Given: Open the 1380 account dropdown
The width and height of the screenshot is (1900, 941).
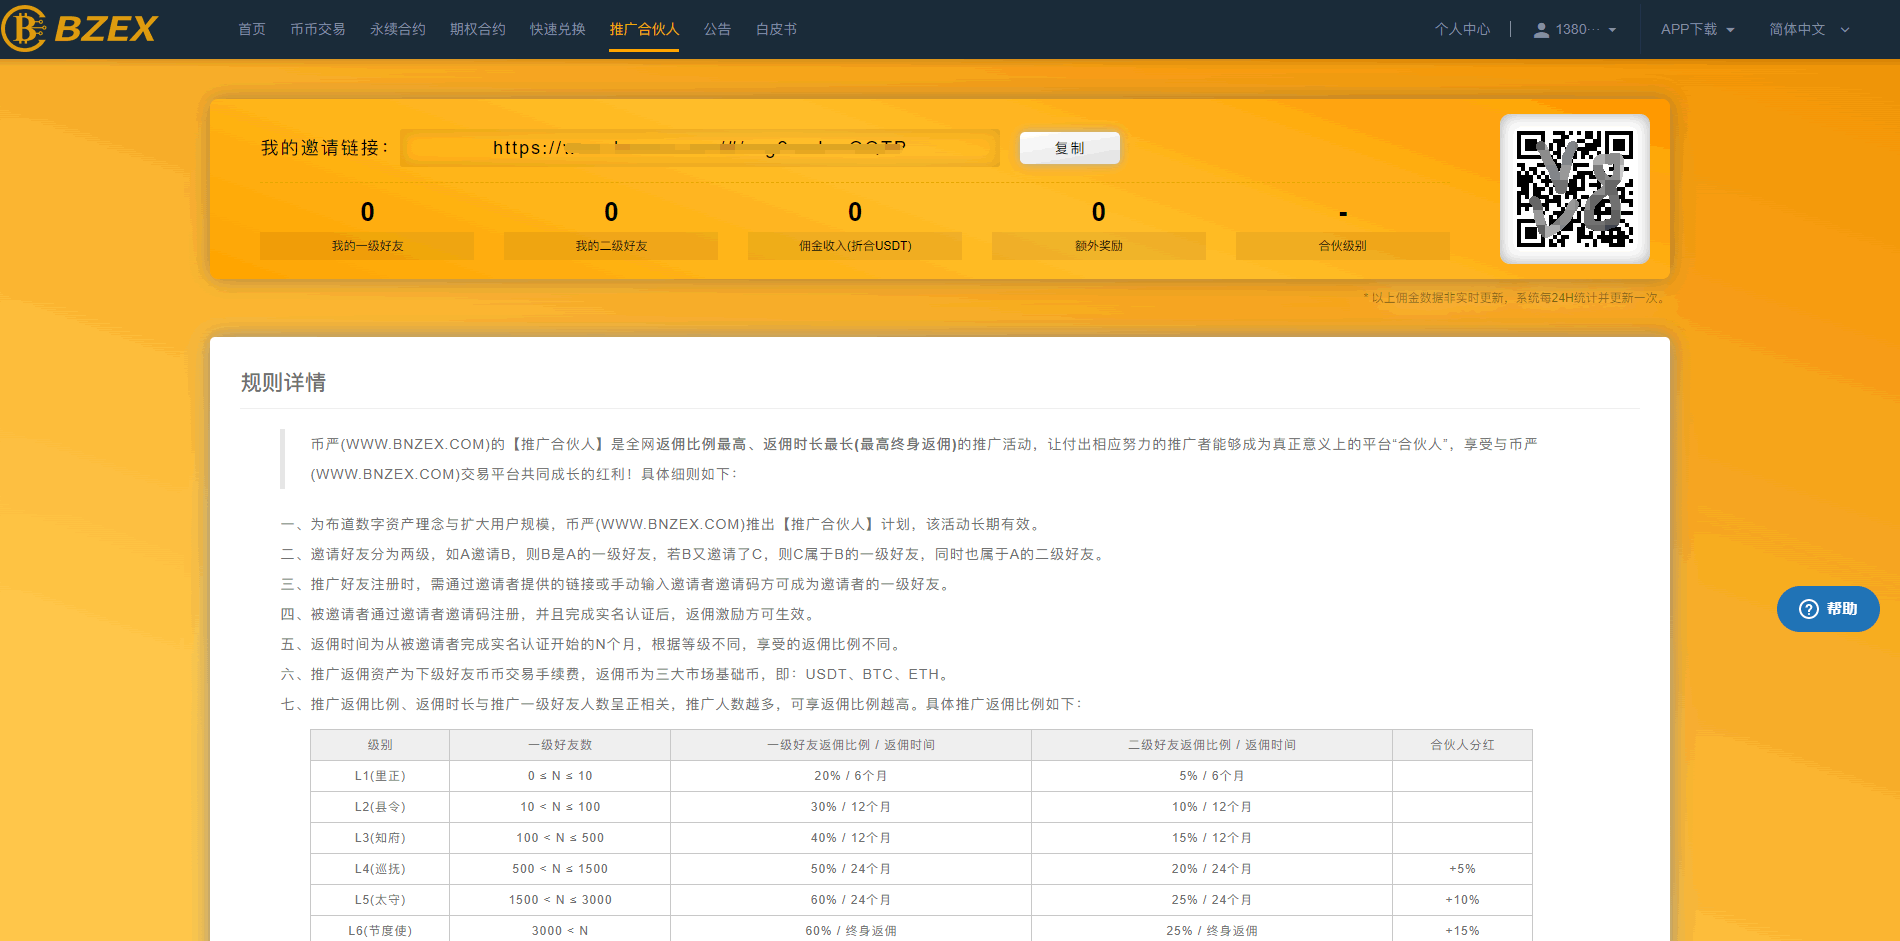Looking at the screenshot, I should pyautogui.click(x=1576, y=30).
